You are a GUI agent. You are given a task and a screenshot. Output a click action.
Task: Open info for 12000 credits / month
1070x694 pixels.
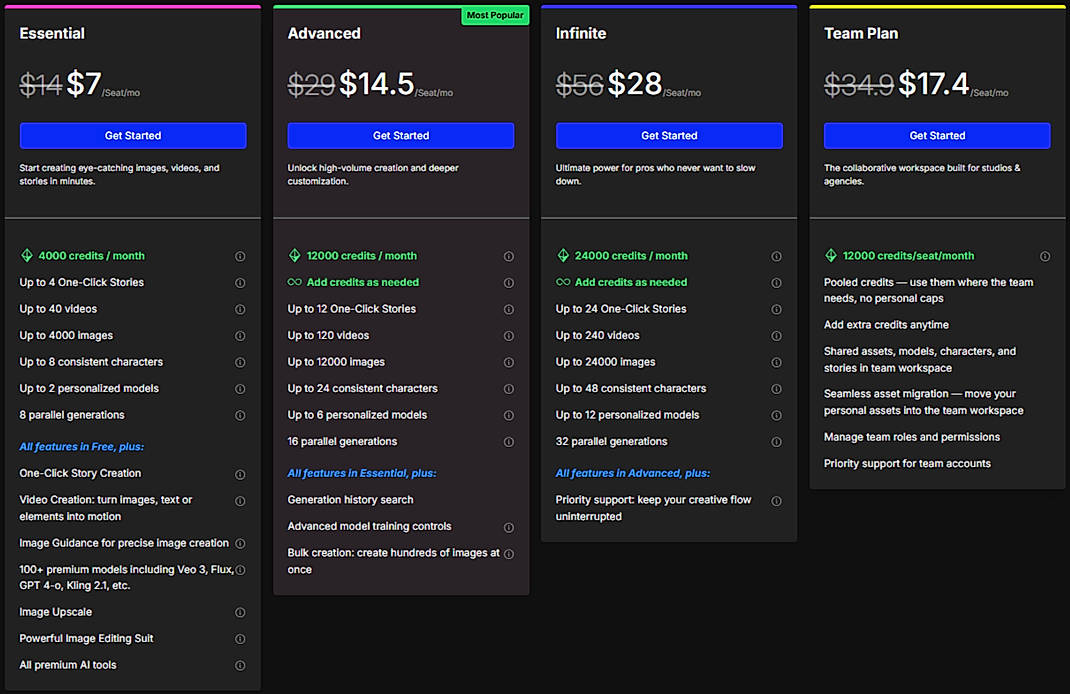509,257
